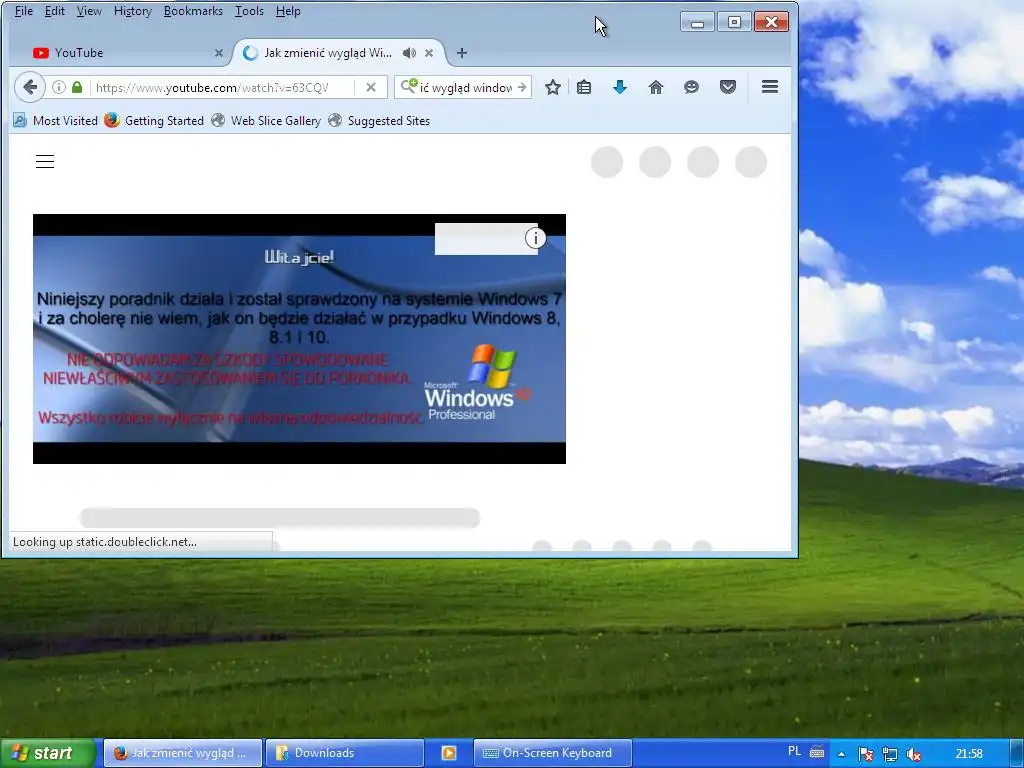Open the Web Slice Gallery bookmark
This screenshot has height=768, width=1024.
[x=266, y=121]
